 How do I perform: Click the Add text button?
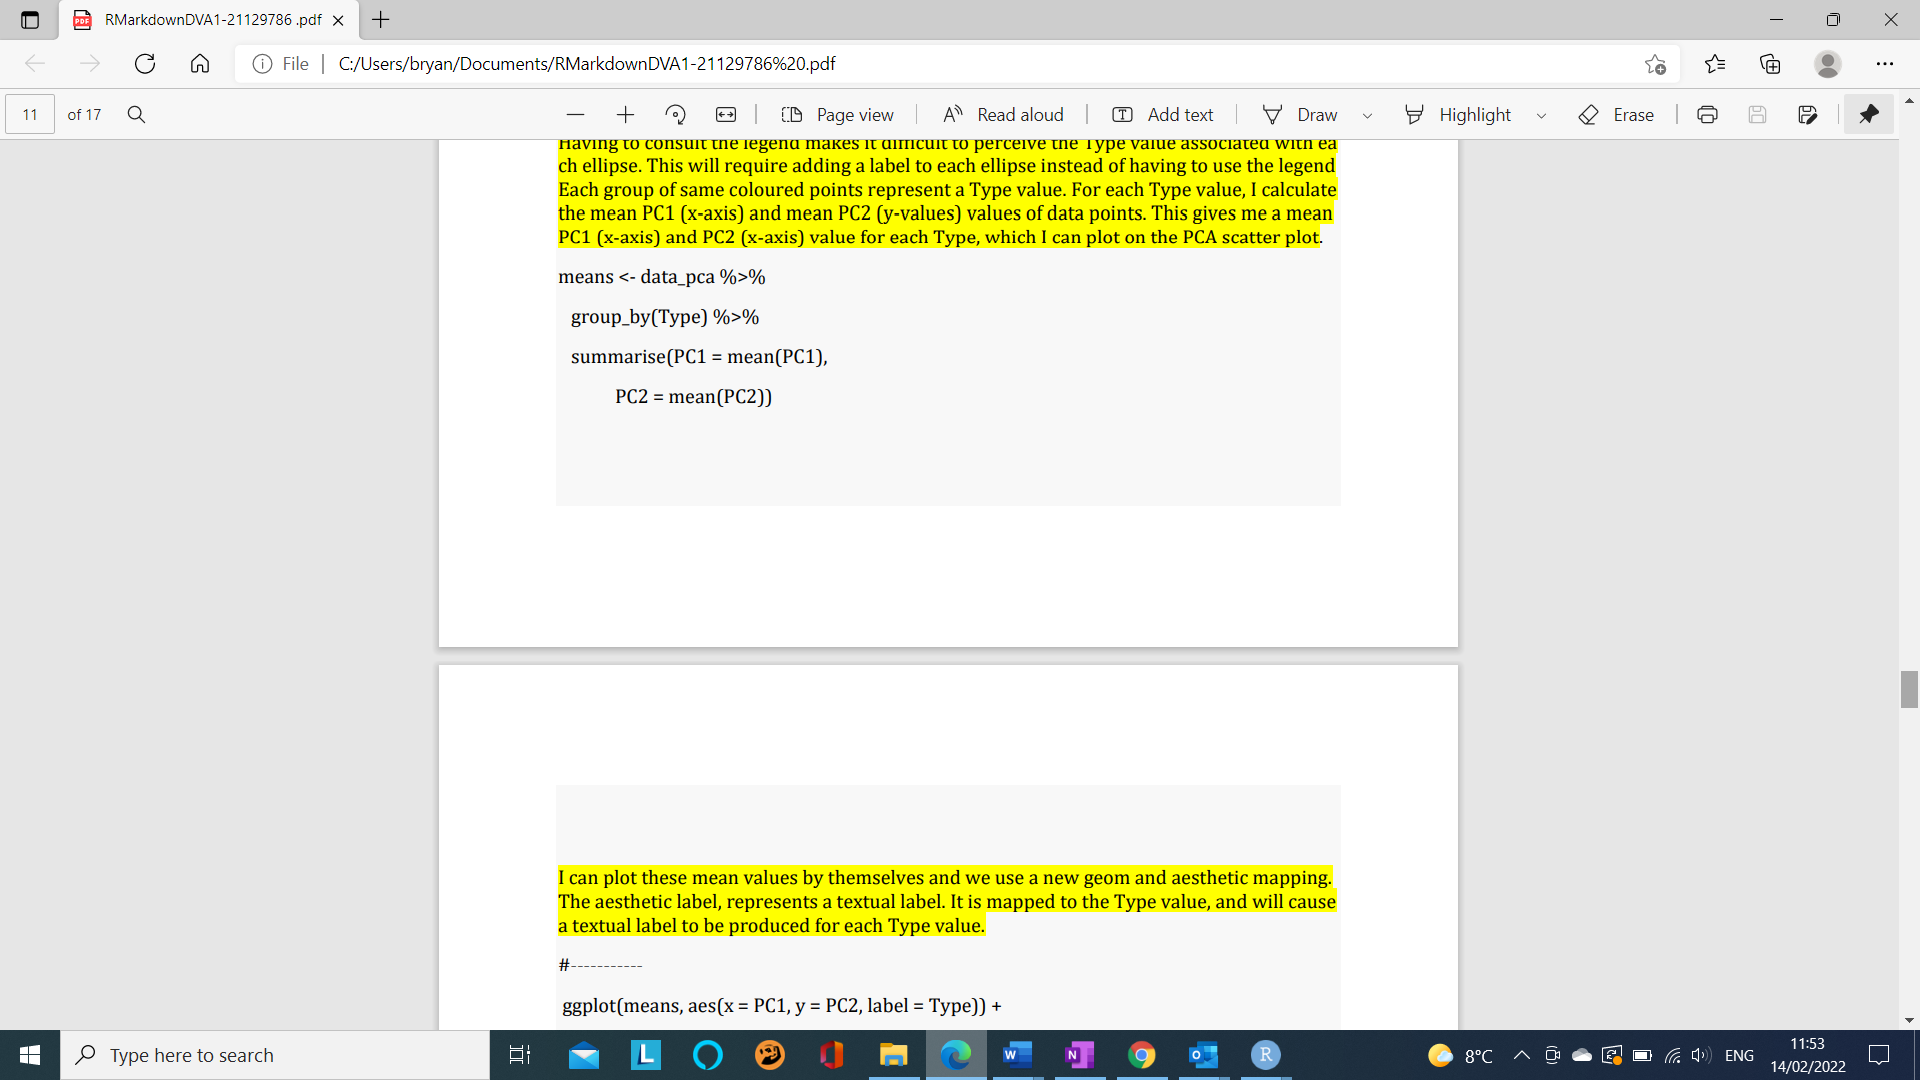pyautogui.click(x=1163, y=115)
